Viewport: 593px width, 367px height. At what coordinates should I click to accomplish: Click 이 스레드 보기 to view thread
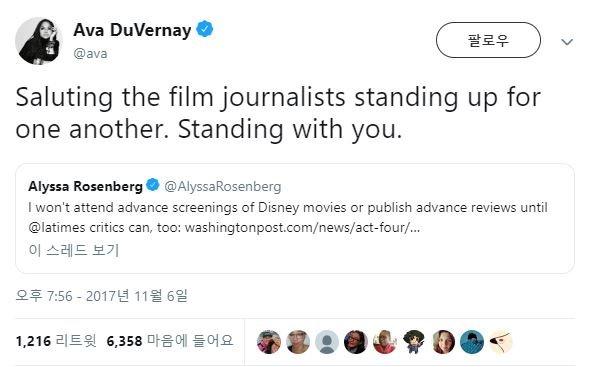(x=74, y=250)
